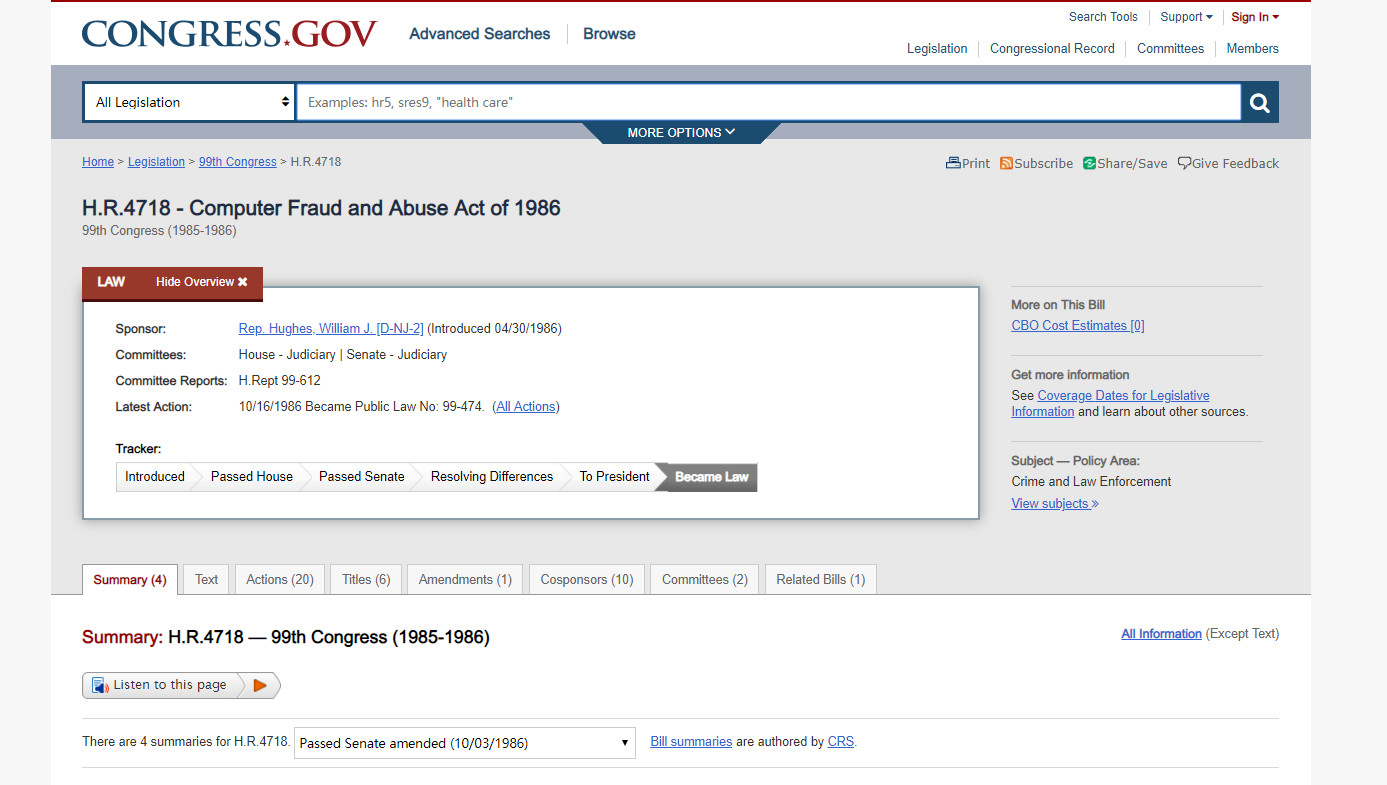This screenshot has height=785, width=1387.
Task: Click All Information link
Action: pos(1161,634)
